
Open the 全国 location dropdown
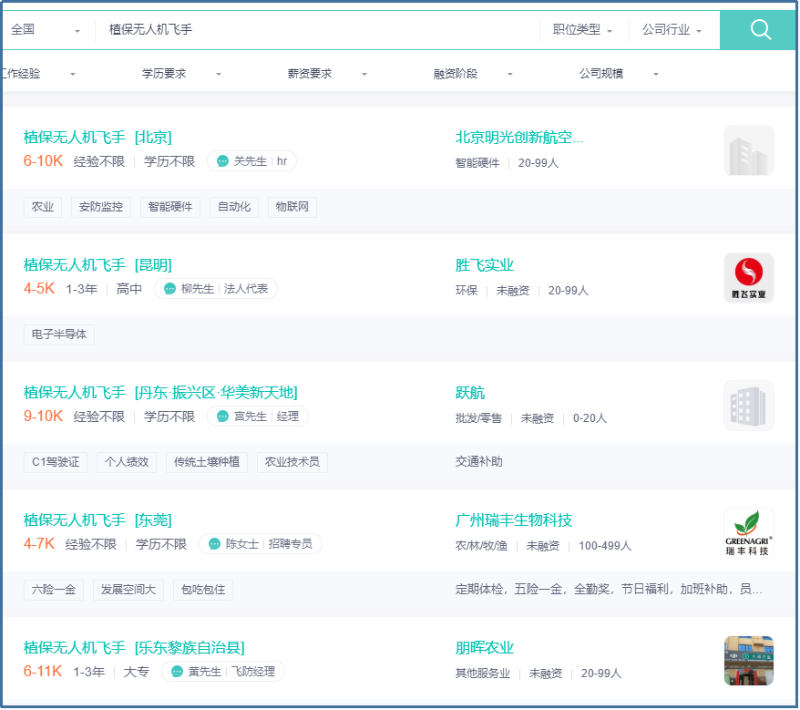click(x=45, y=30)
